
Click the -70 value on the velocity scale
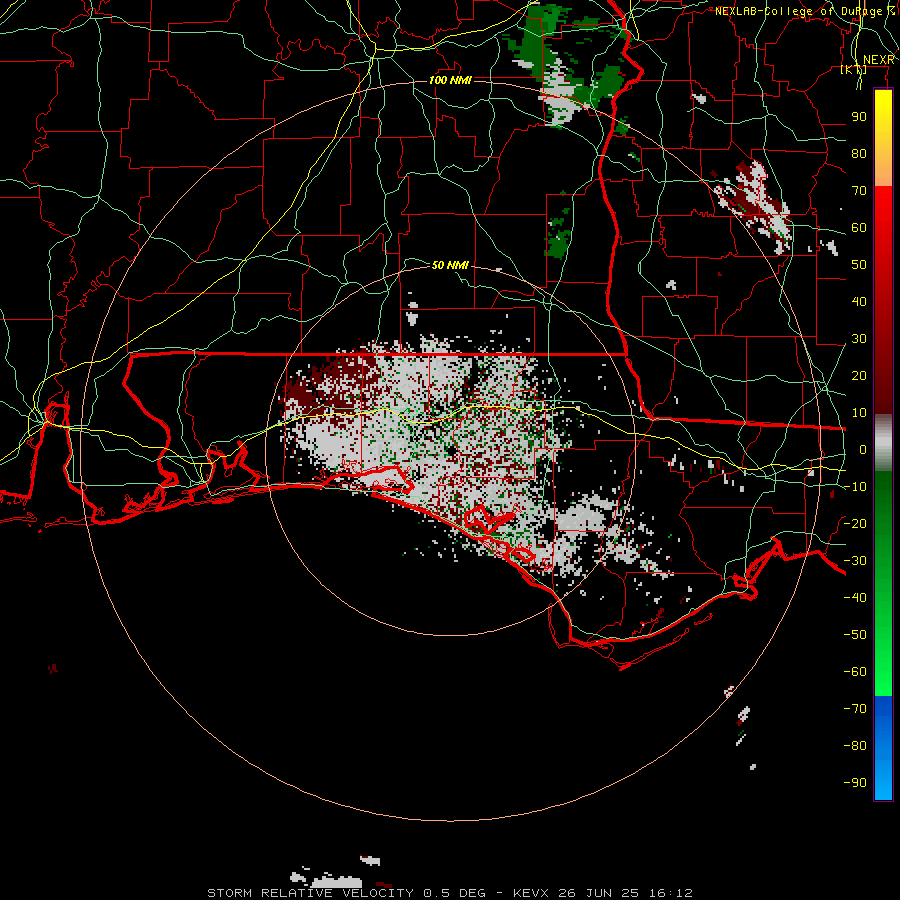pyautogui.click(x=855, y=709)
